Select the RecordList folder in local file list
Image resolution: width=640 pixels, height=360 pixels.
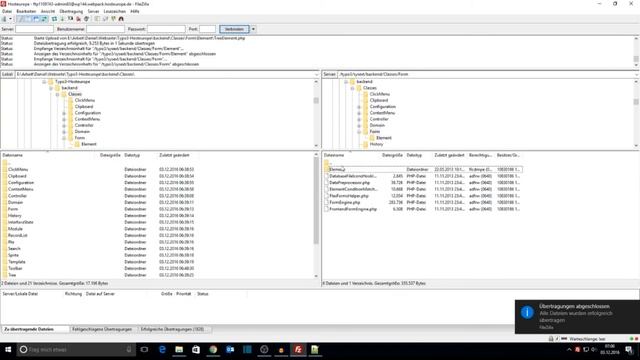(18, 236)
